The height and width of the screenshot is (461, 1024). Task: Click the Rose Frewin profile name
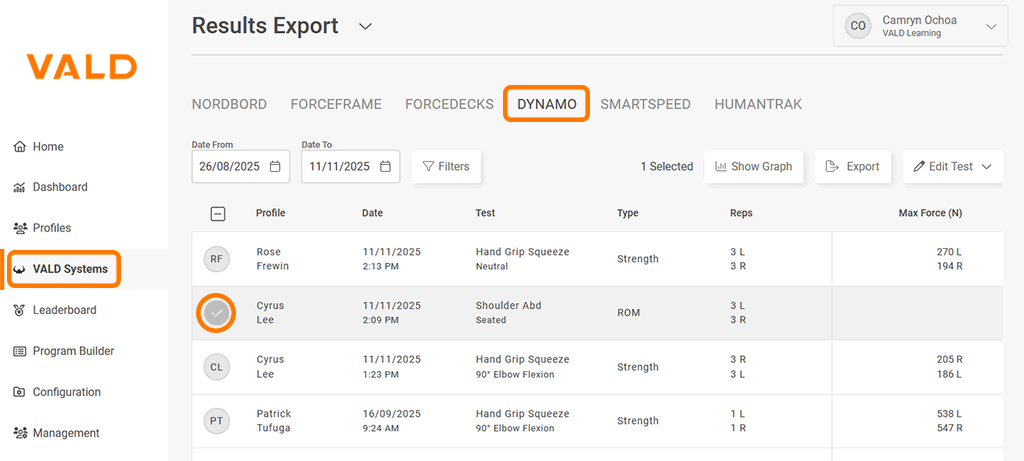(x=272, y=259)
